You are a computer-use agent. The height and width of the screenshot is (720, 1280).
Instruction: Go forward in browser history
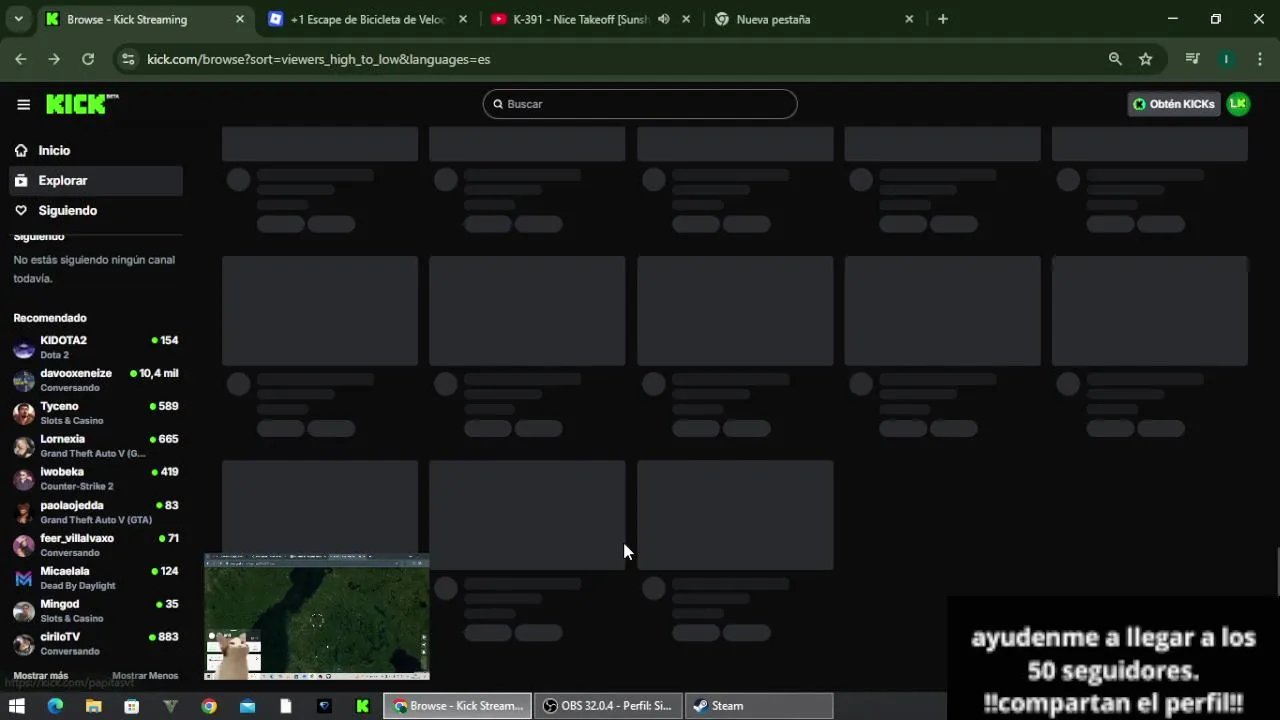click(x=54, y=59)
